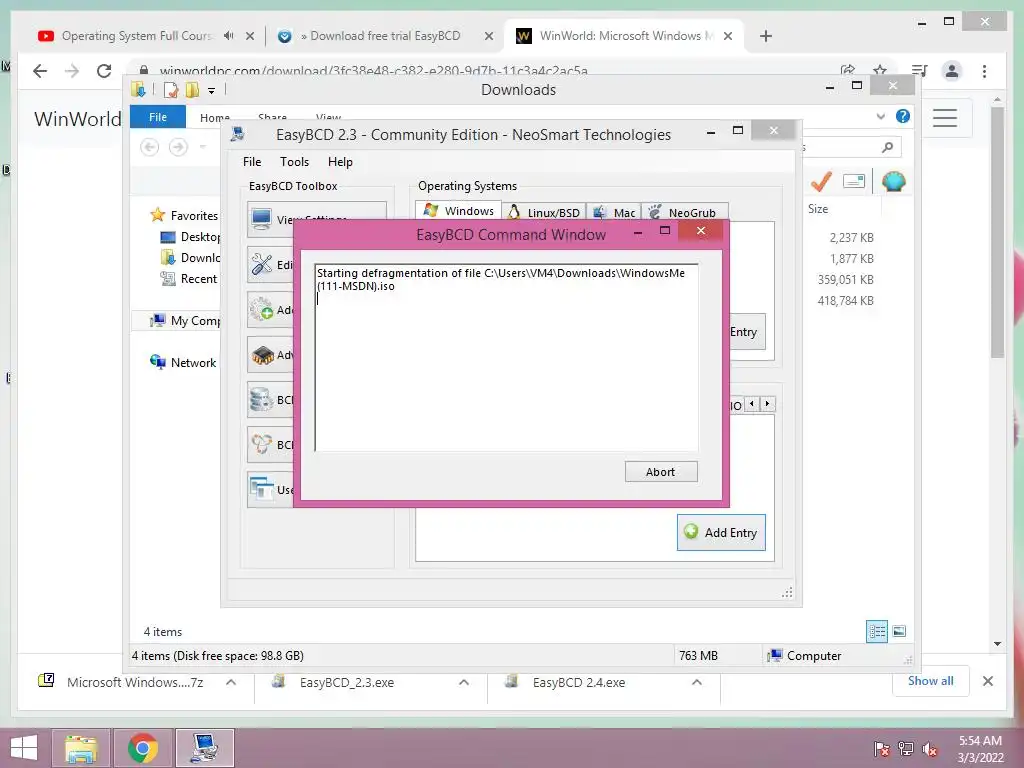Click the teal shell toolbar icon
1024x768 pixels.
pos(893,181)
